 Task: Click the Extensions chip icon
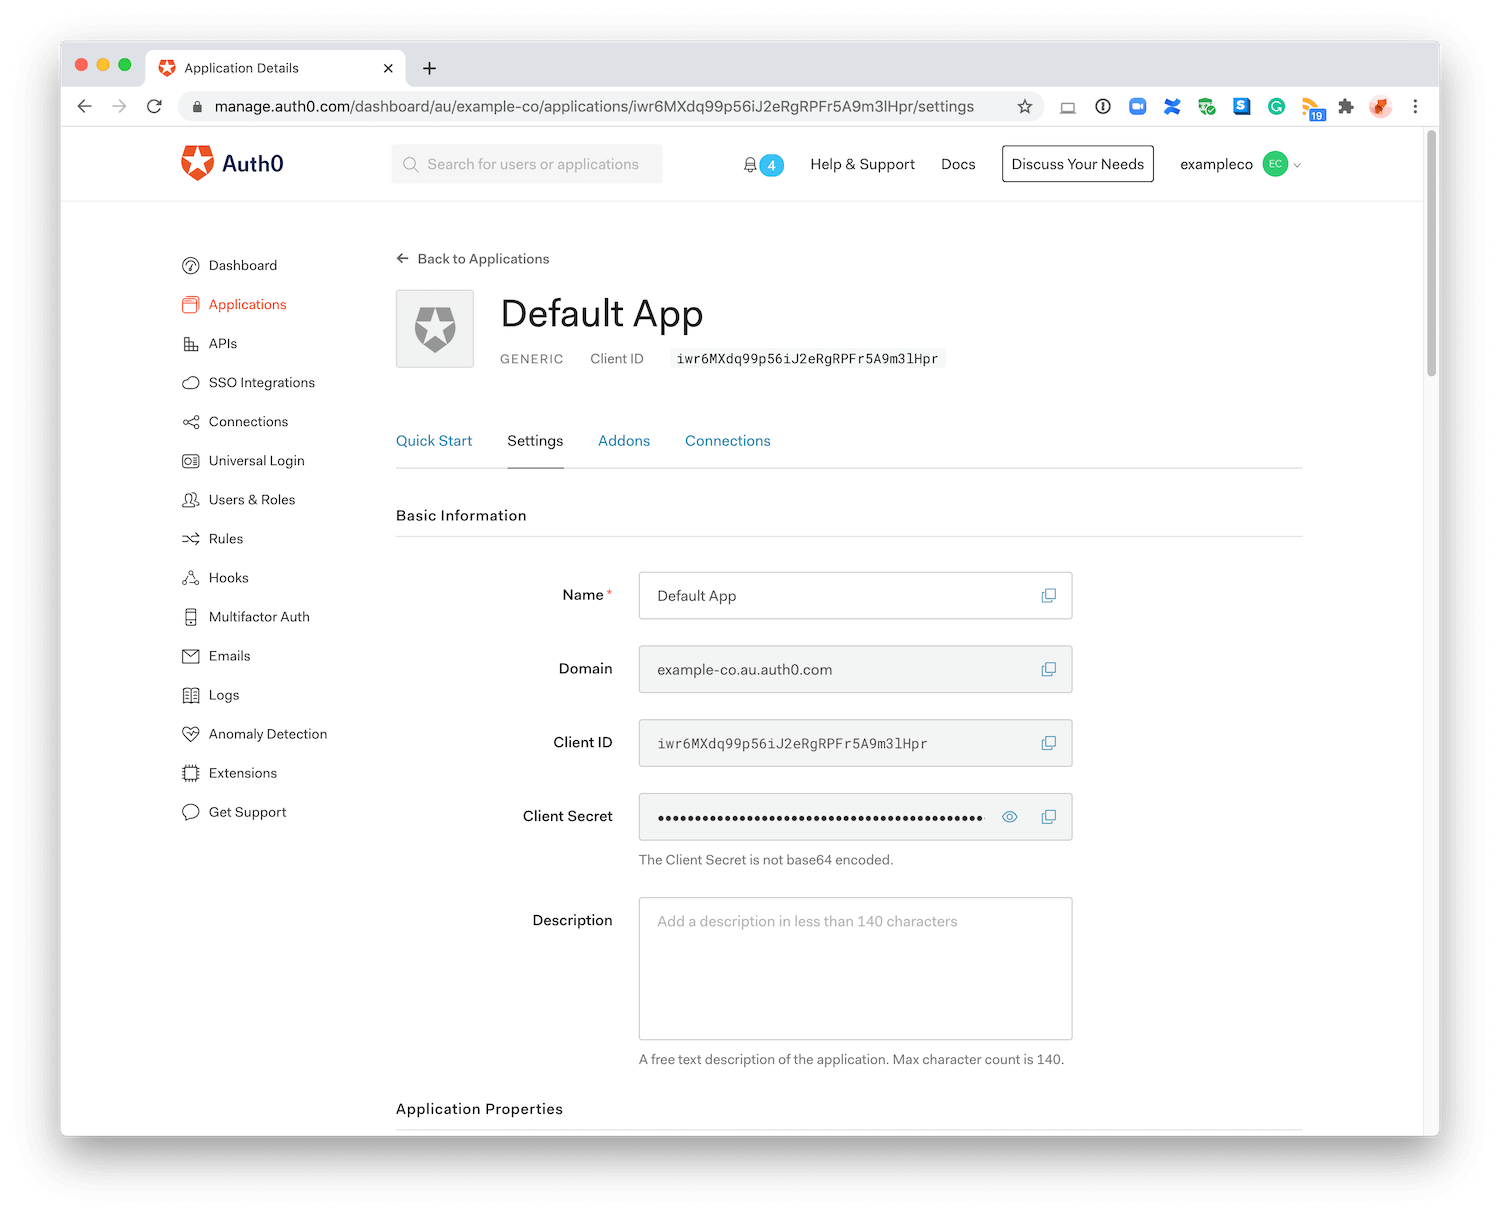point(191,773)
